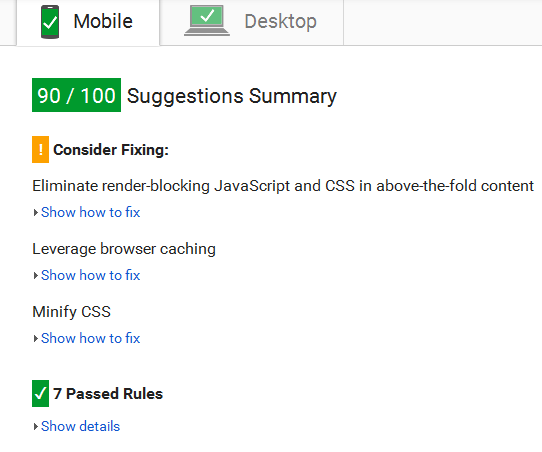Open Show how to fix for browser caching
This screenshot has height=452, width=542.
point(91,275)
